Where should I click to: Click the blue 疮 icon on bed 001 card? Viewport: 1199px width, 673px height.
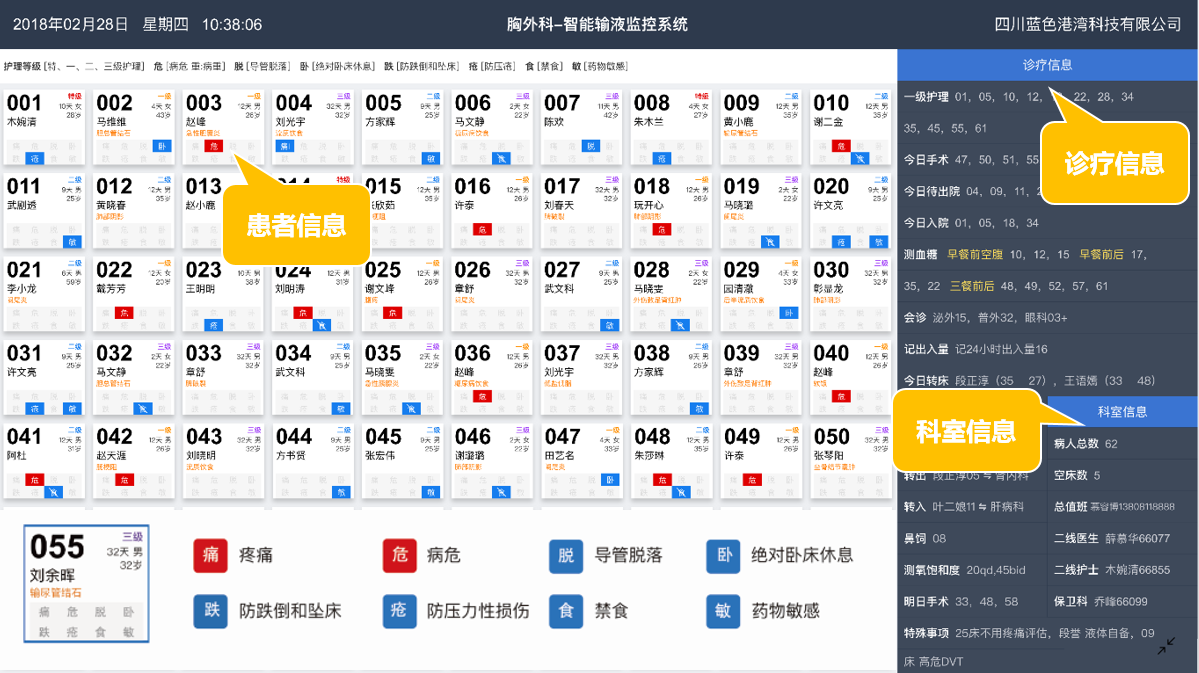coord(34,158)
